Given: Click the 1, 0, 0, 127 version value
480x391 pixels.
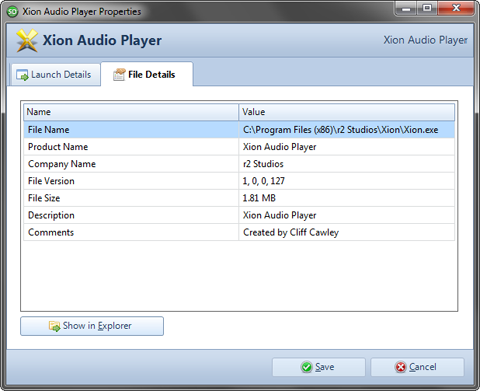Looking at the screenshot, I should click(x=264, y=181).
